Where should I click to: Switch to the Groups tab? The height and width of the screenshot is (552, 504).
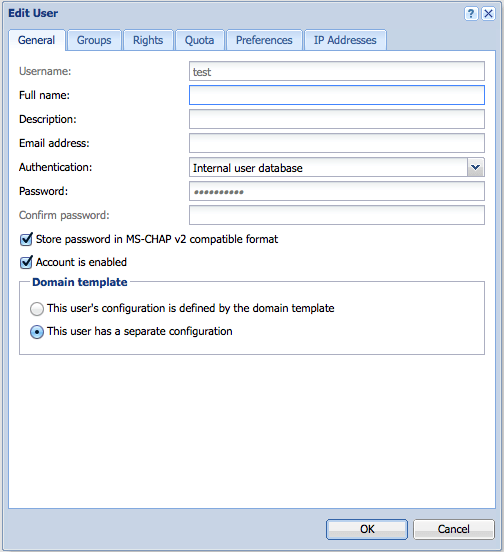[x=94, y=40]
